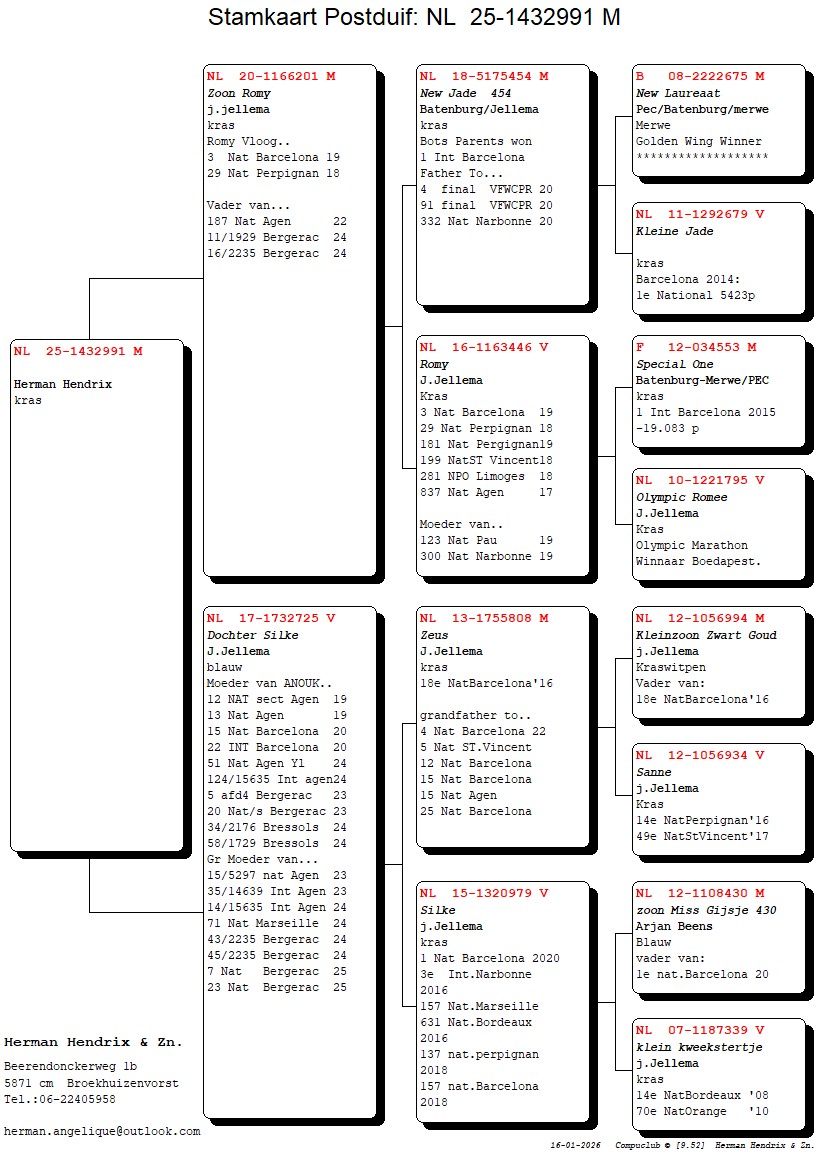Click the klein kweekstertje name

click(699, 1047)
